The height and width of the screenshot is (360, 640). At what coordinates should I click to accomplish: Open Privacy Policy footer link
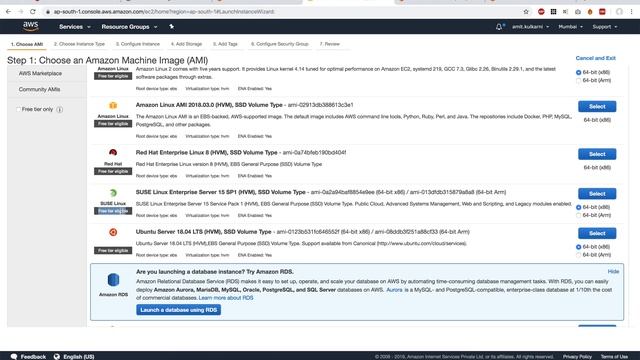click(x=577, y=357)
